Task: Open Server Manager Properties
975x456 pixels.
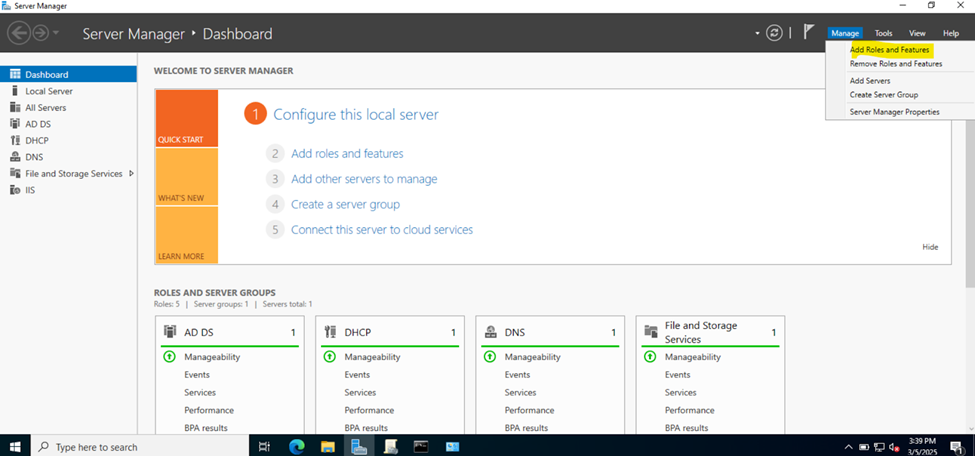Action: 894,112
